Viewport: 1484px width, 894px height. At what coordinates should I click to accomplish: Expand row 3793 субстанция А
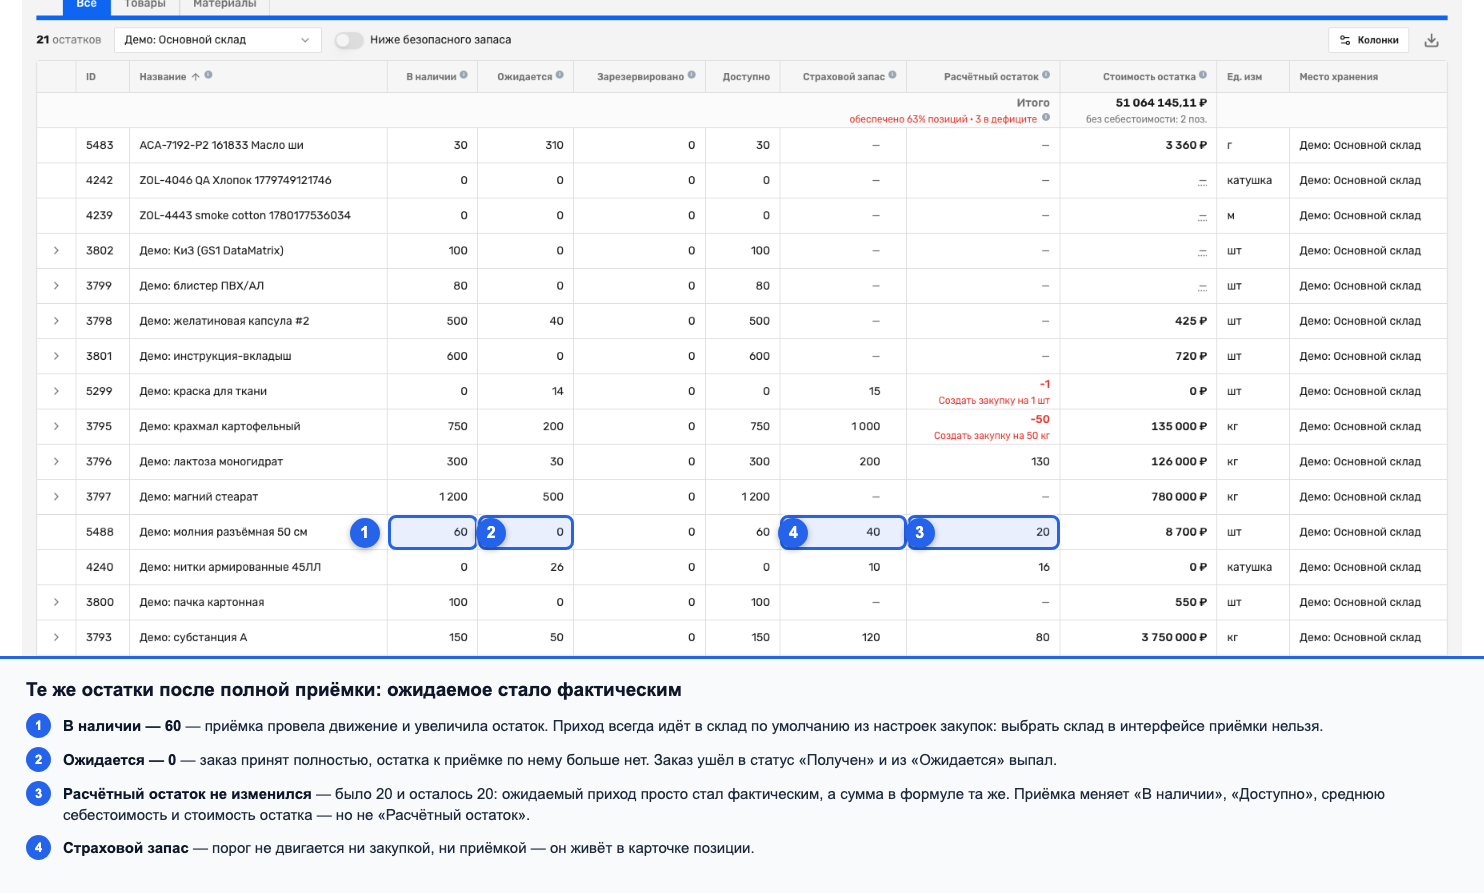pyautogui.click(x=56, y=637)
